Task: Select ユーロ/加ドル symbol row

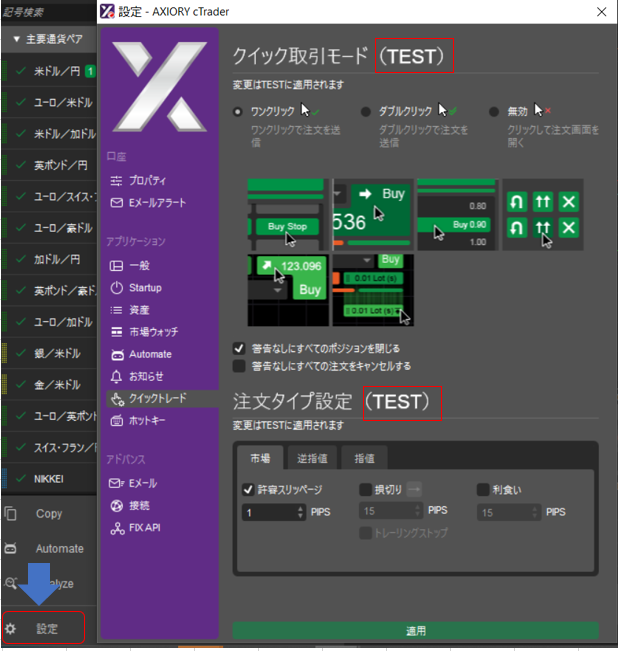Action: [x=49, y=322]
